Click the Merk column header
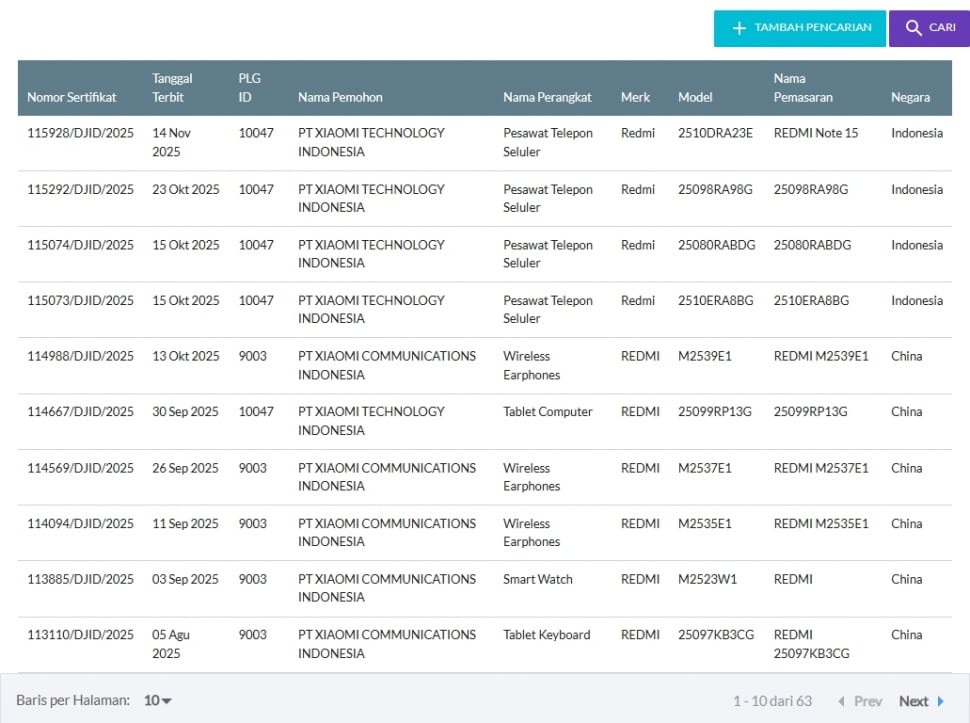Screen dimensions: 970x723 635,97
